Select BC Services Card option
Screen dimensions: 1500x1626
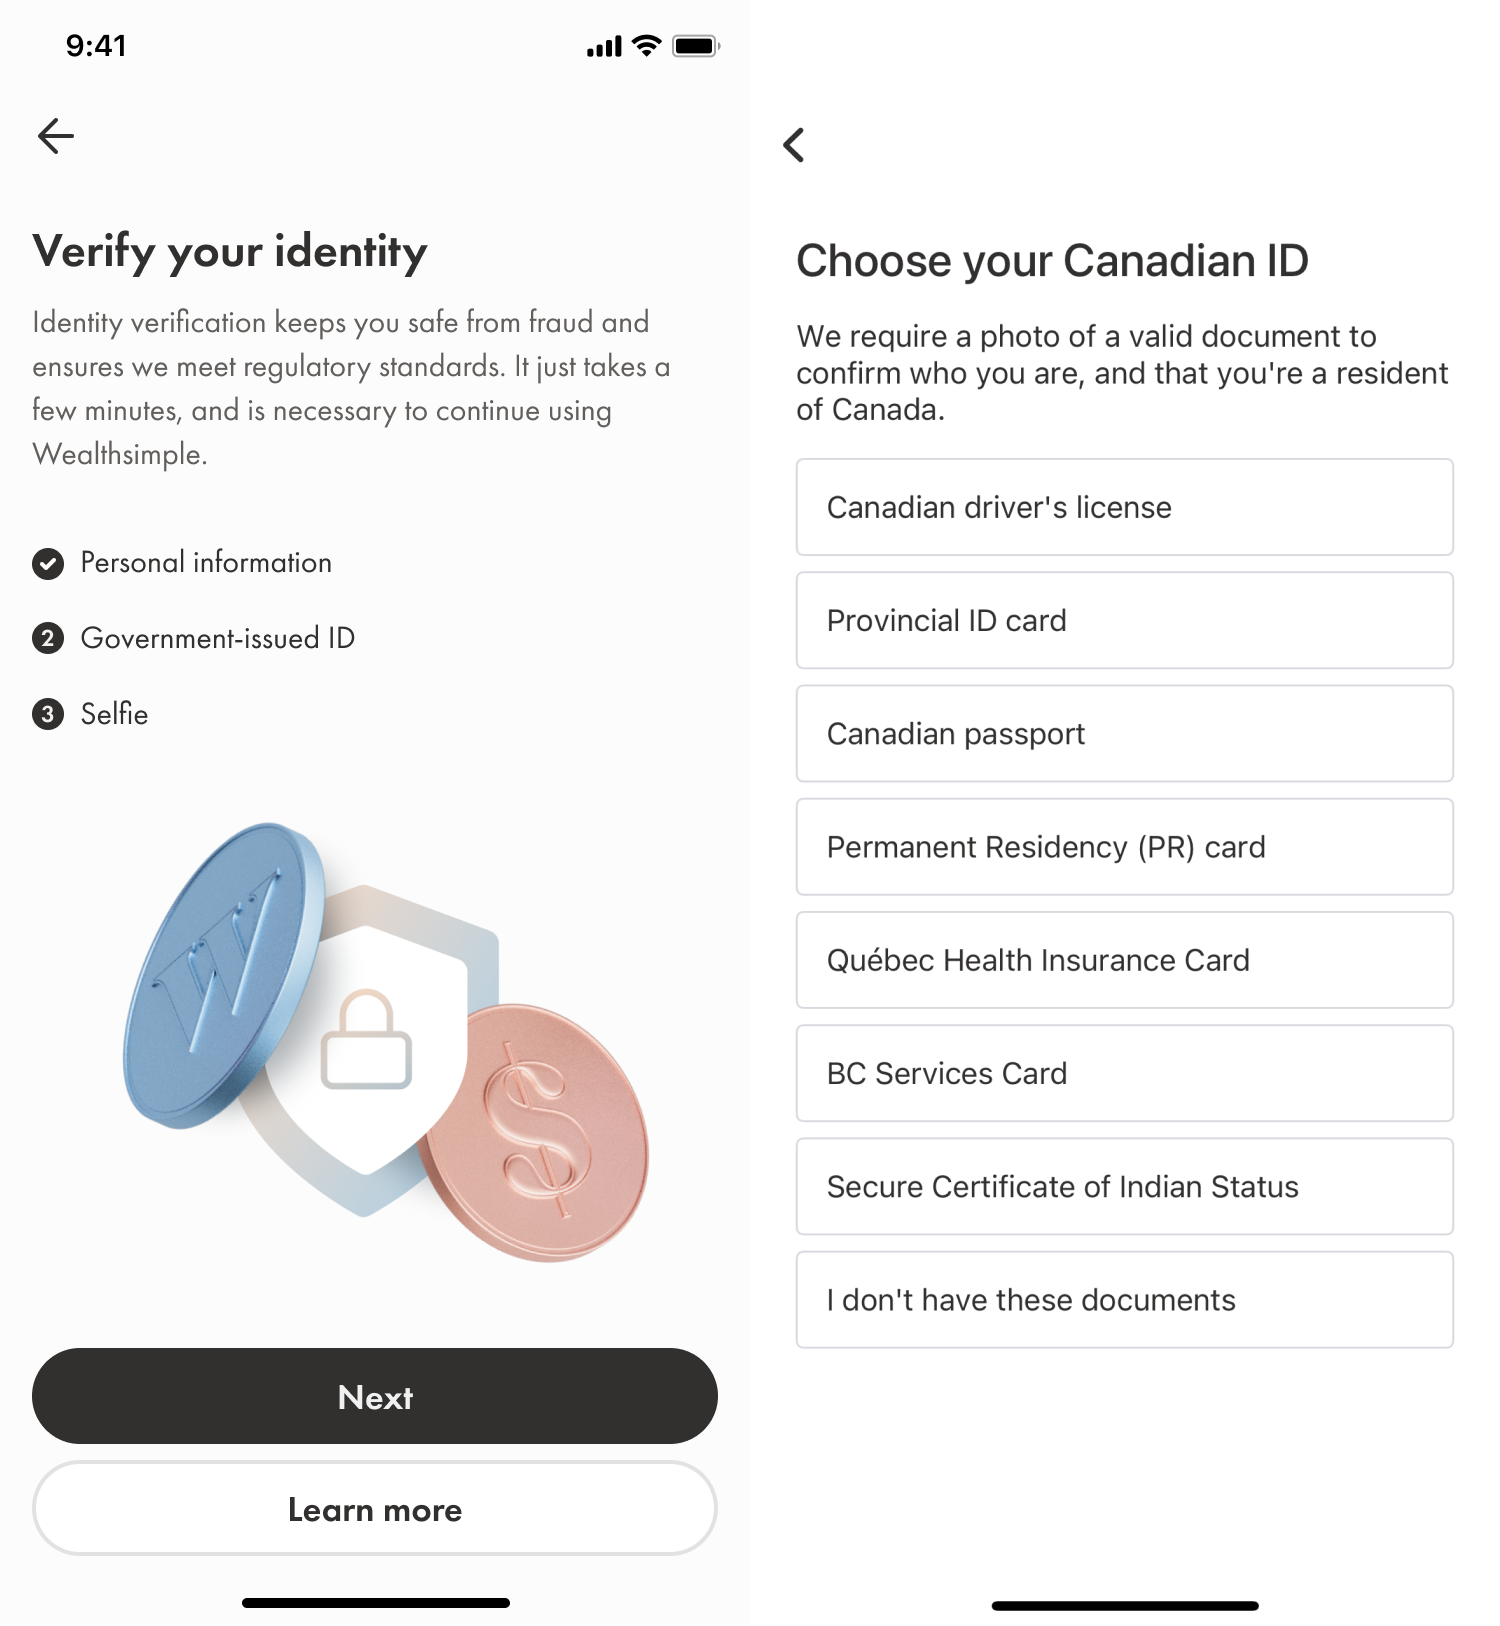1124,1073
